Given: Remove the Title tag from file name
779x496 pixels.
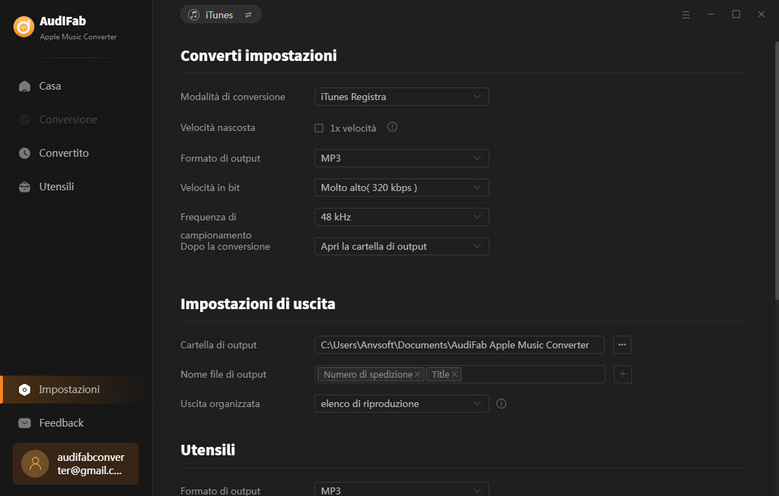Looking at the screenshot, I should click(455, 374).
